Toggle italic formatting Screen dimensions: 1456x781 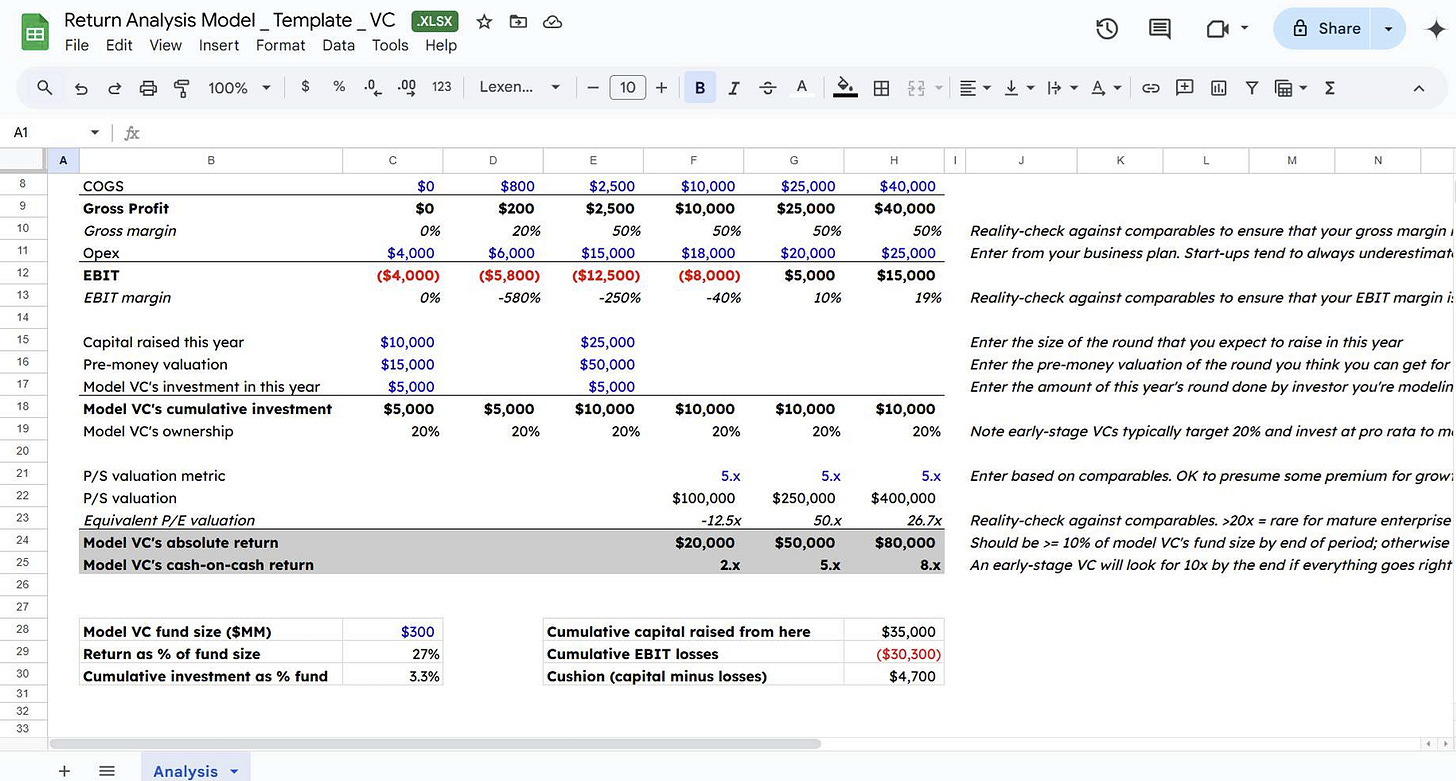(733, 87)
